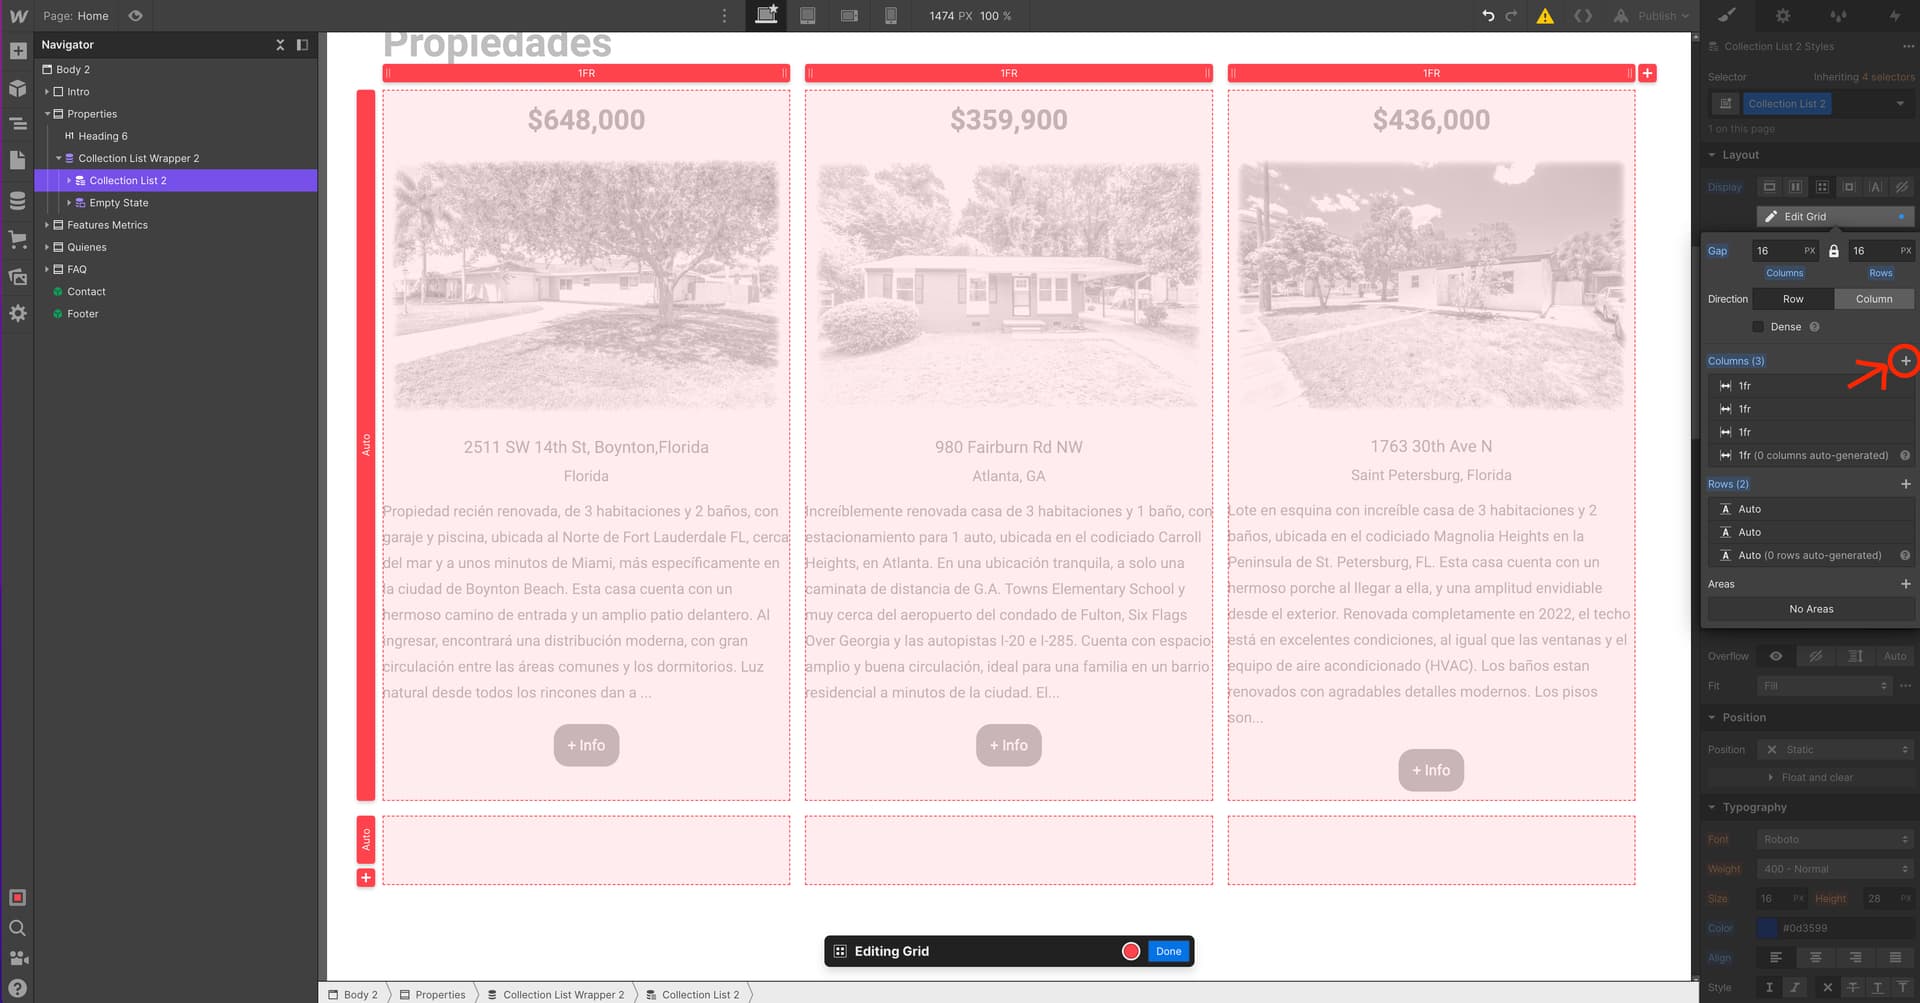Open the warning triangle alert

tap(1545, 16)
